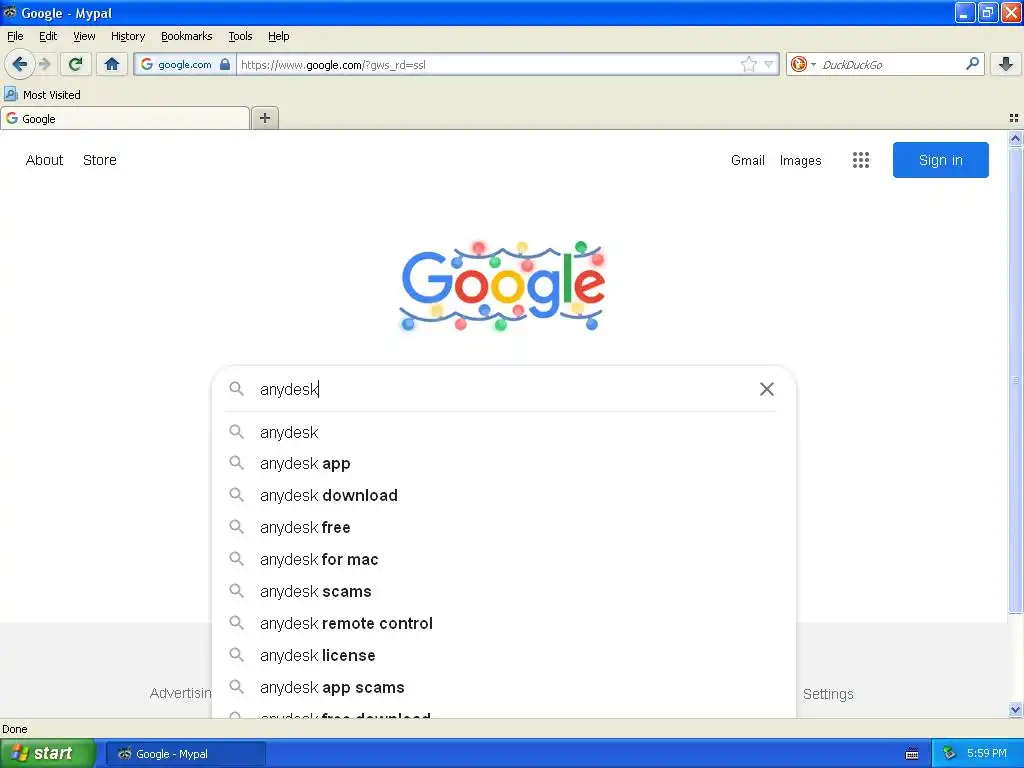Click the scrollbar up arrow
Screen dimensions: 1024x768
point(1015,138)
